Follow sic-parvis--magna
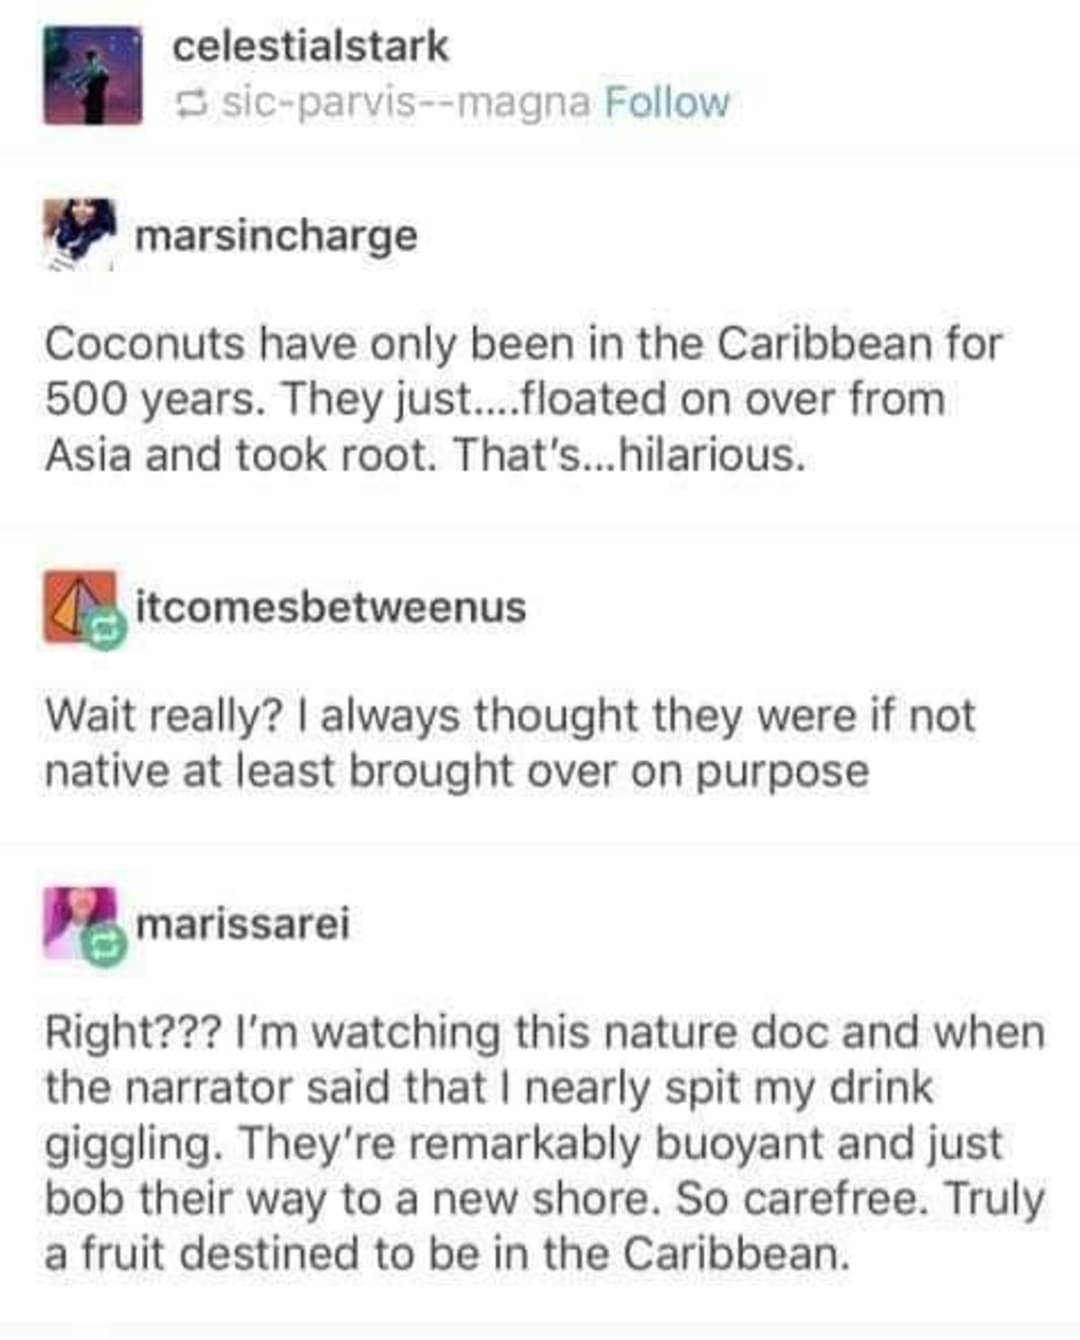 (x=667, y=103)
